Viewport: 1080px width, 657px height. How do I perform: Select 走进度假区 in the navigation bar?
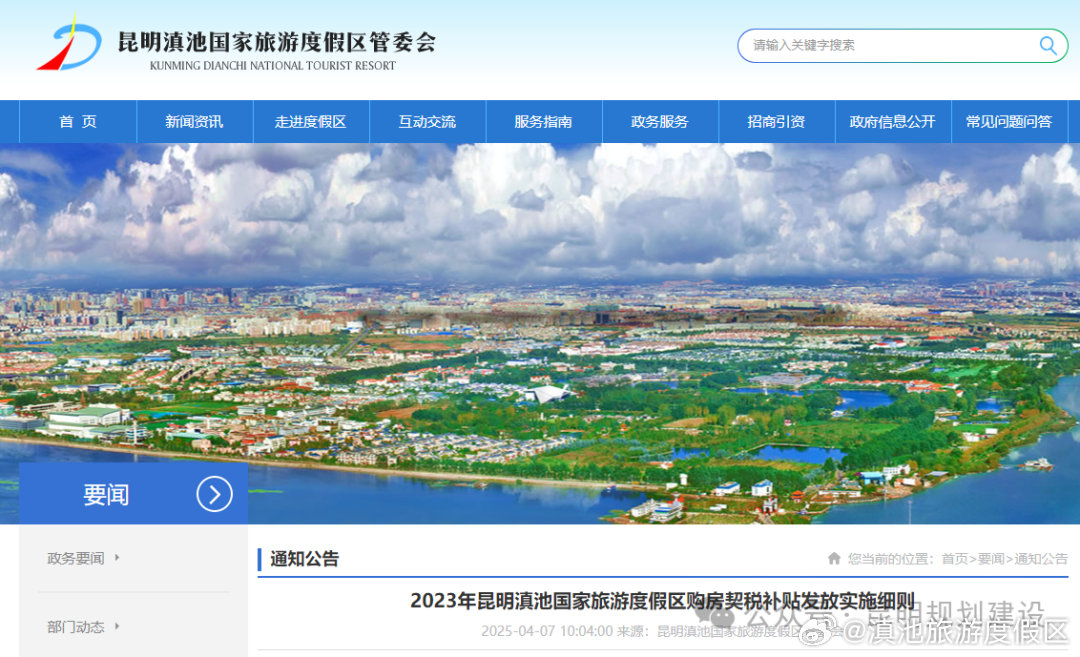coord(310,122)
